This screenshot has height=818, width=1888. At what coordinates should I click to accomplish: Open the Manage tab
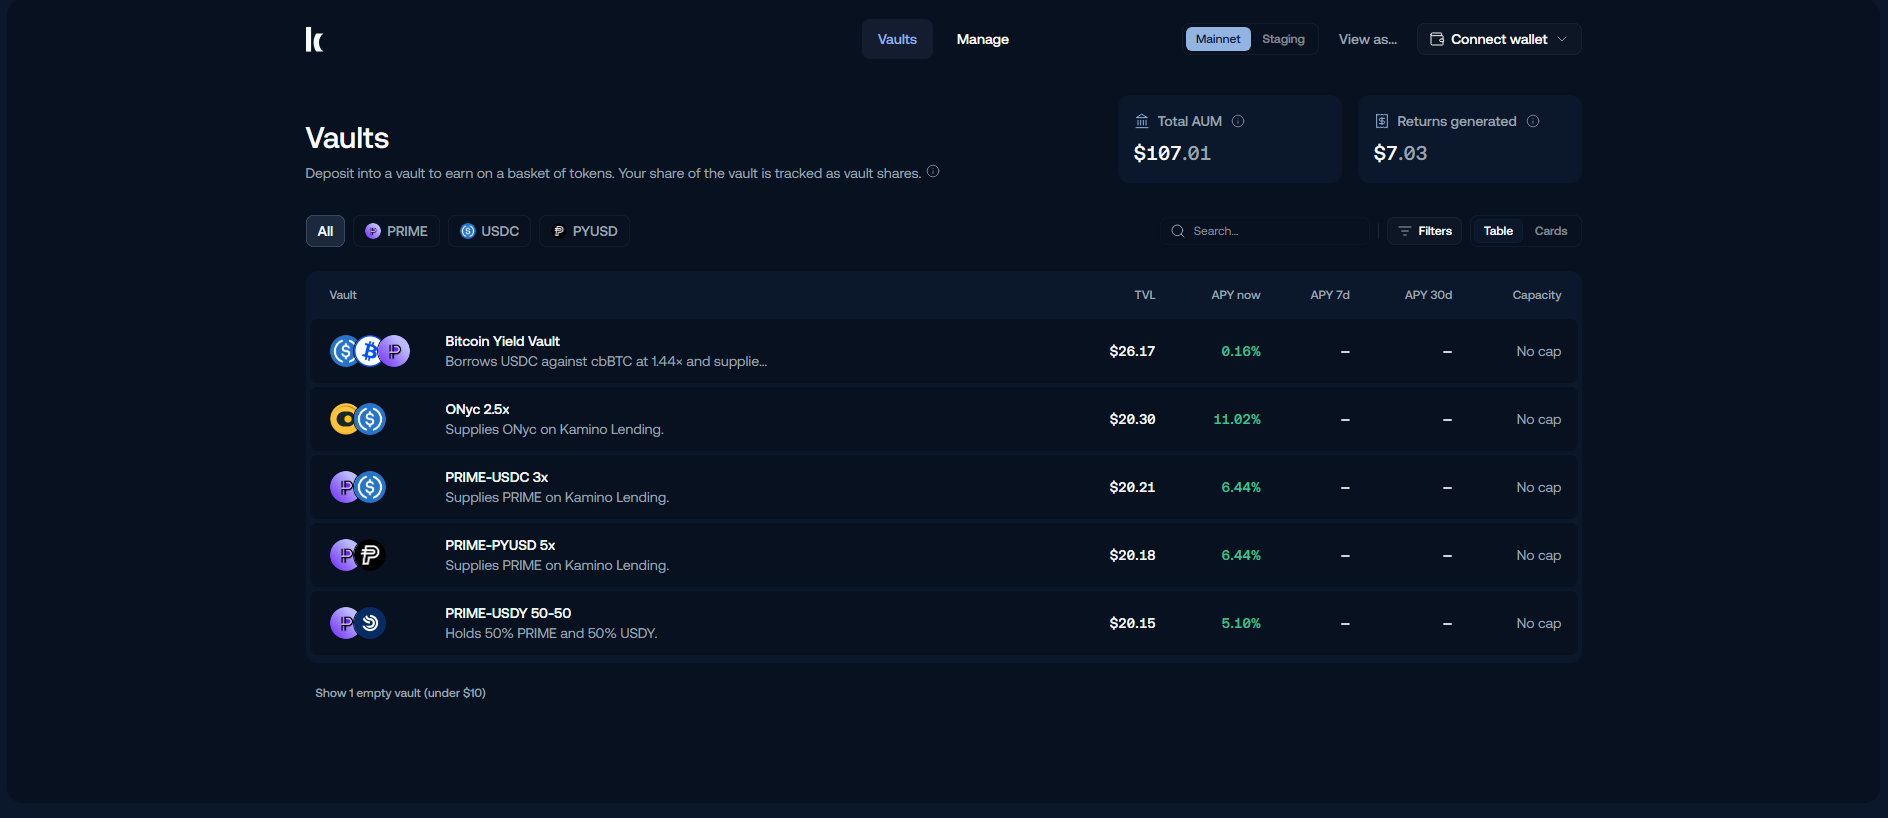[x=982, y=39]
